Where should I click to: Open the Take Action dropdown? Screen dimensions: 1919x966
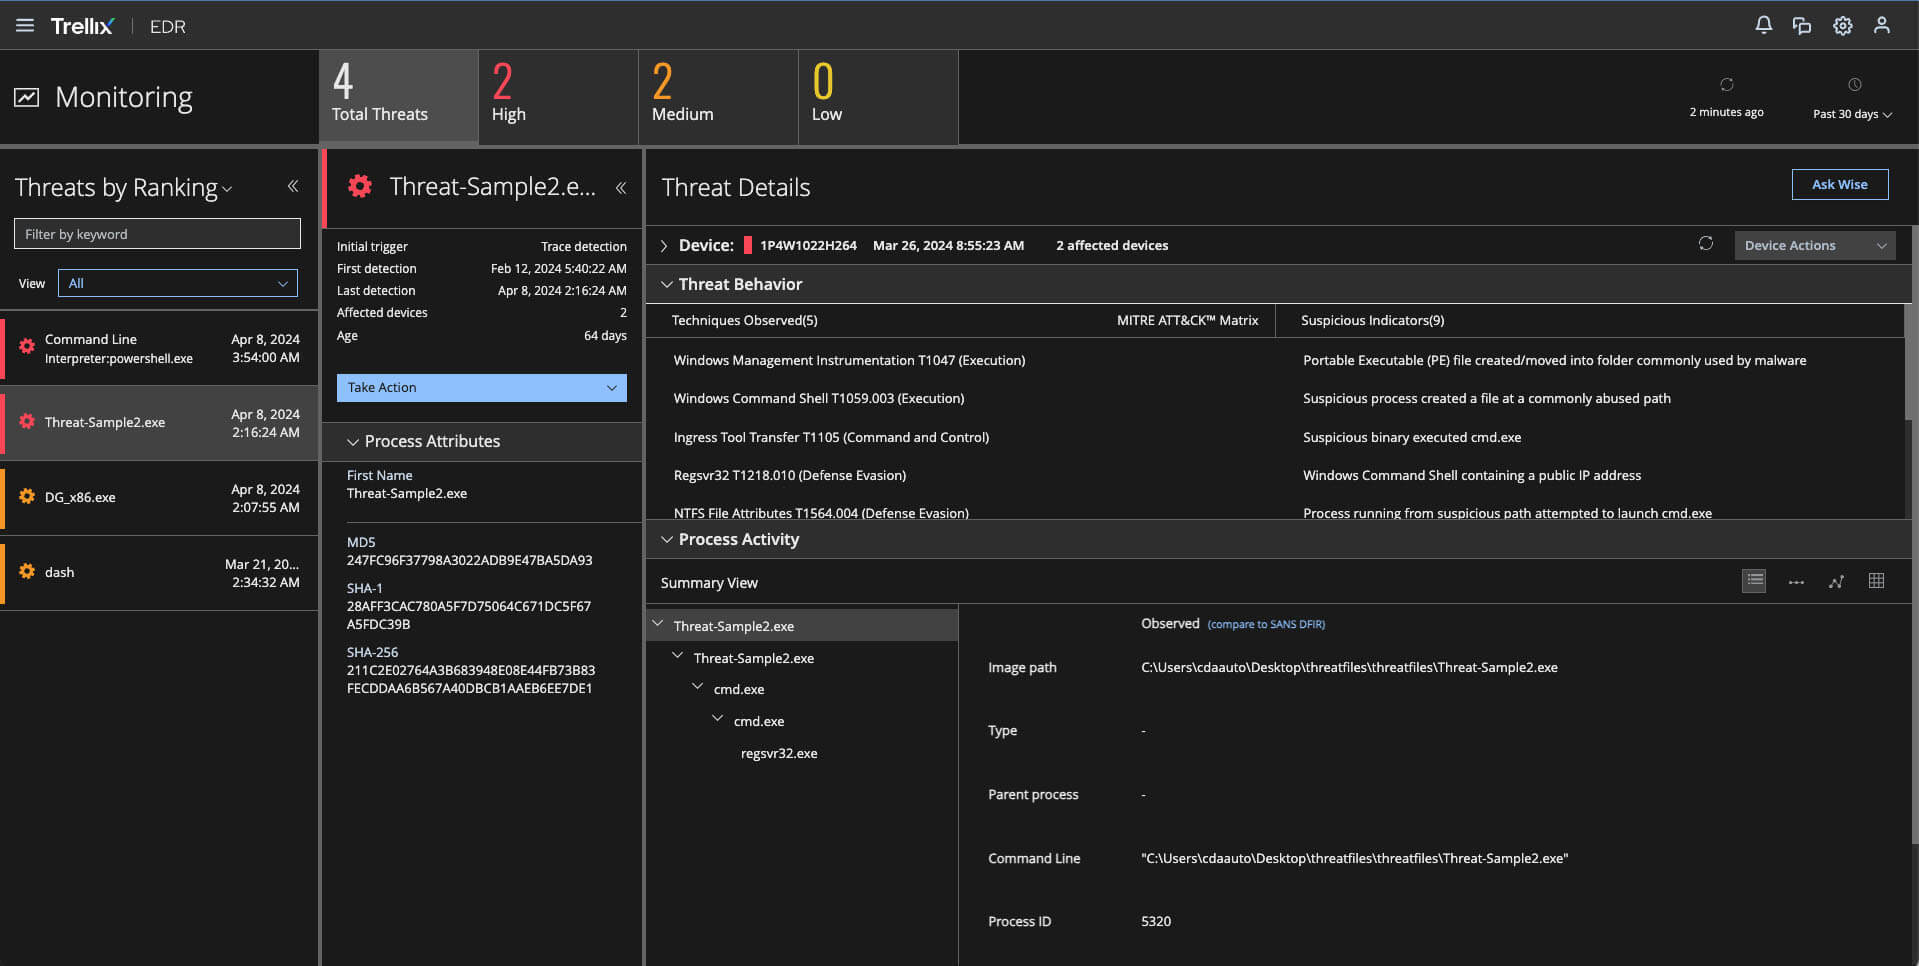(481, 388)
